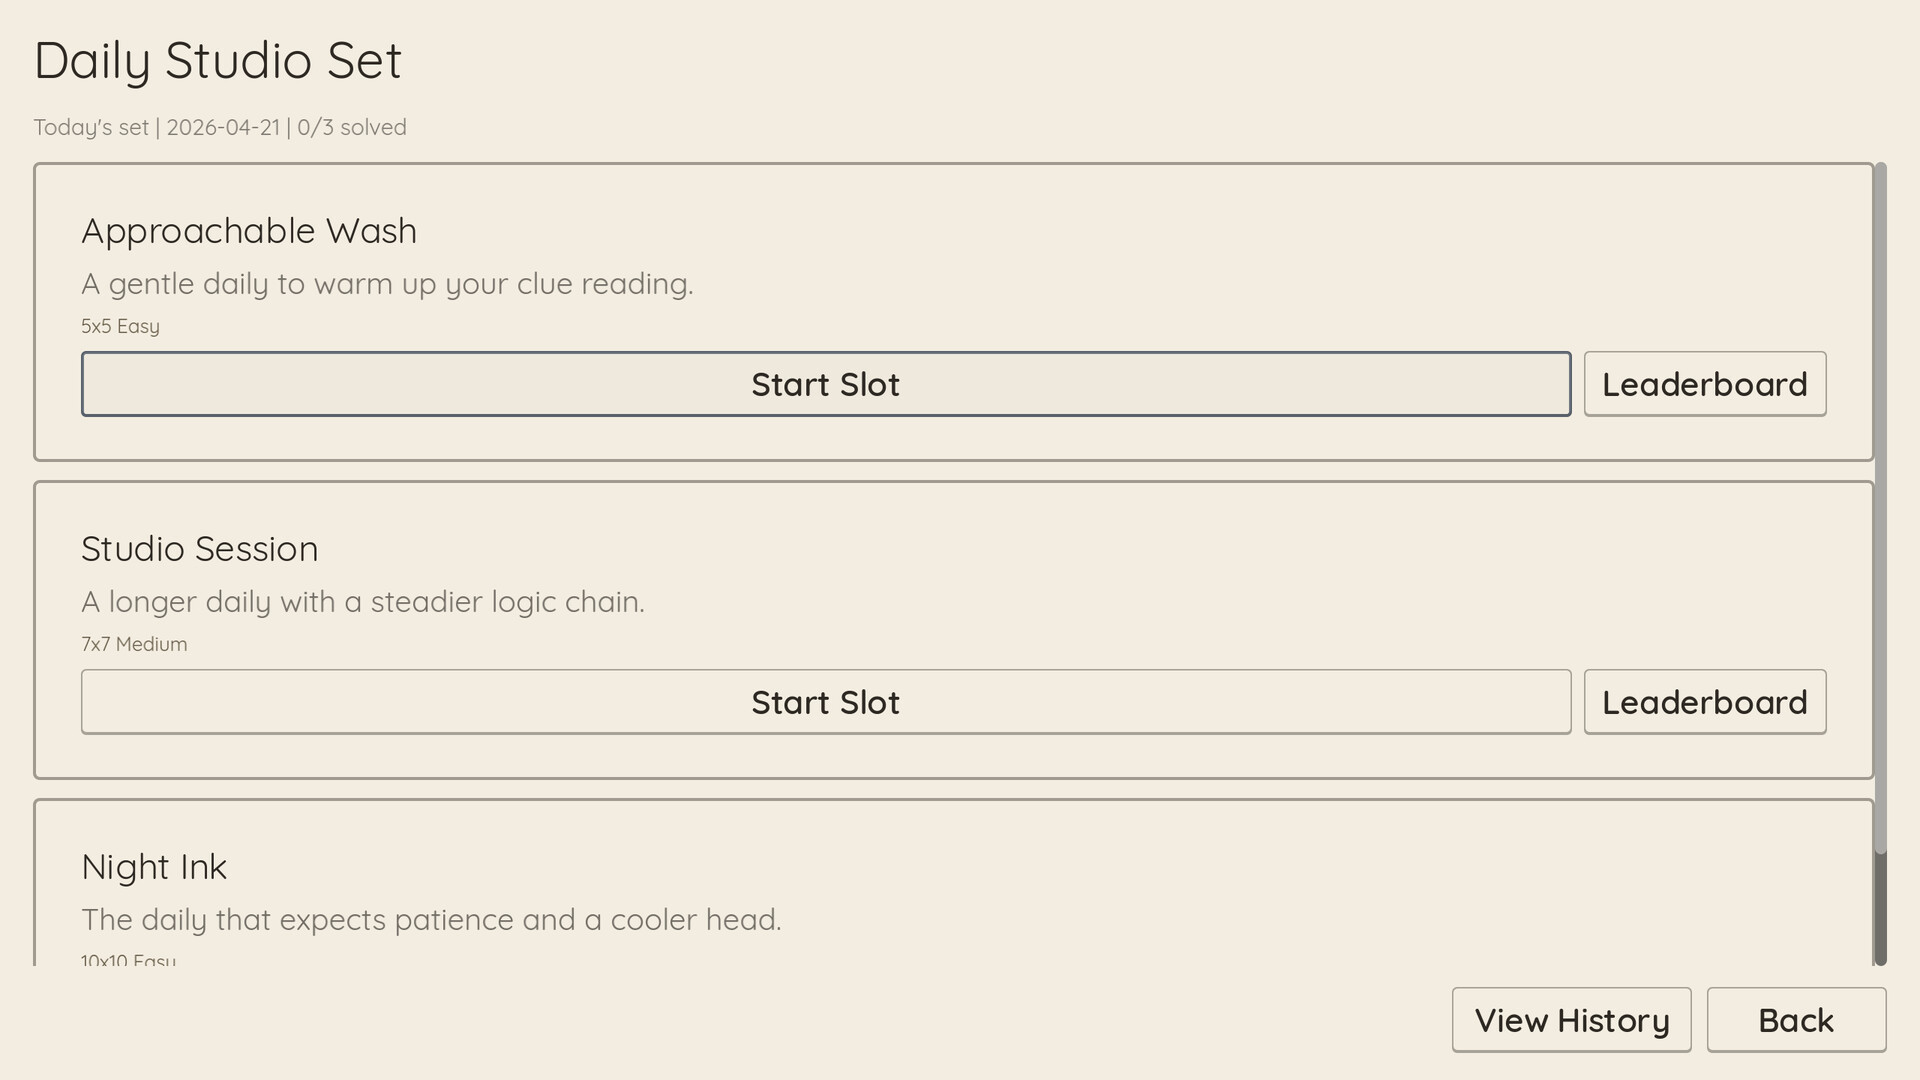Select the Approachable Wash card heading

point(249,231)
